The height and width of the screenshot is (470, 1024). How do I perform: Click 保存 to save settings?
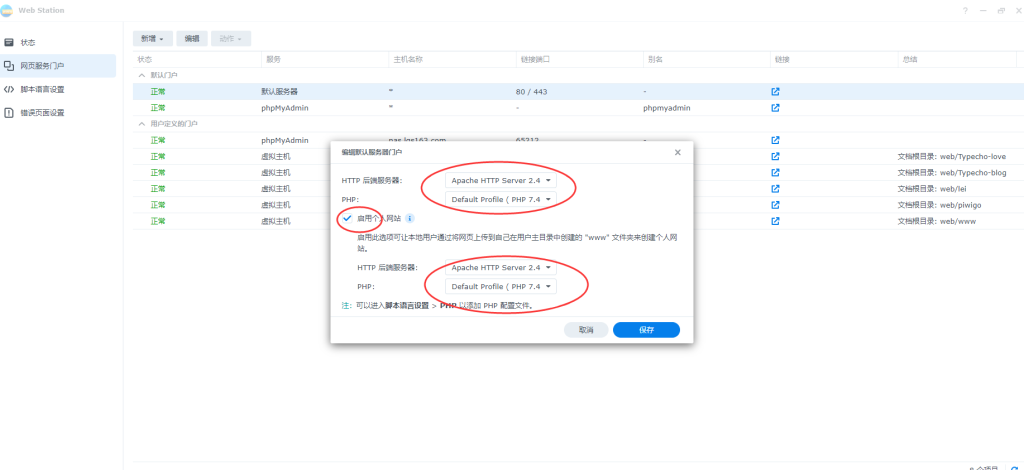(x=647, y=330)
